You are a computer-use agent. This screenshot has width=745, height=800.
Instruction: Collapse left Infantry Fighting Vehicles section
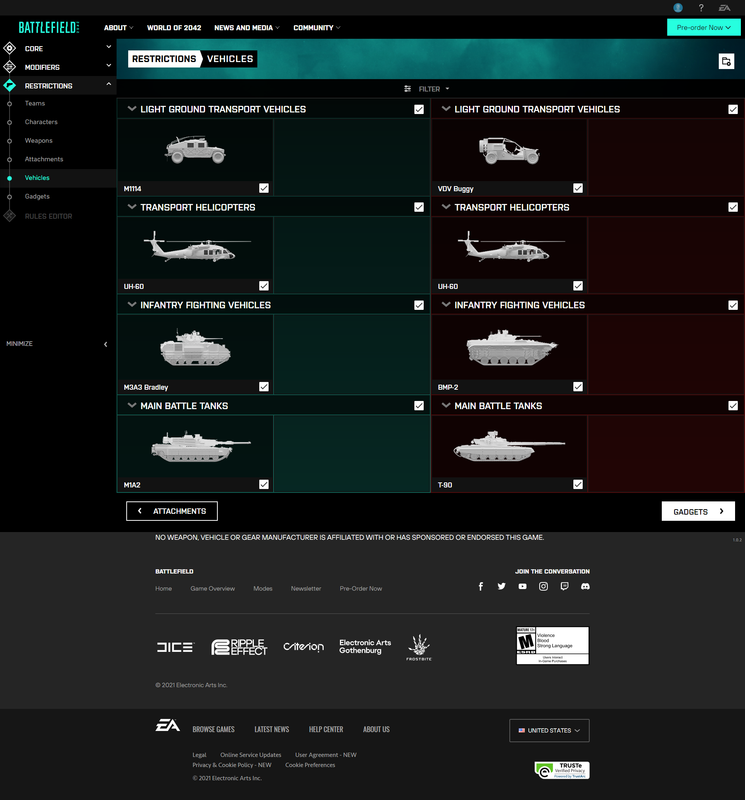coord(132,305)
